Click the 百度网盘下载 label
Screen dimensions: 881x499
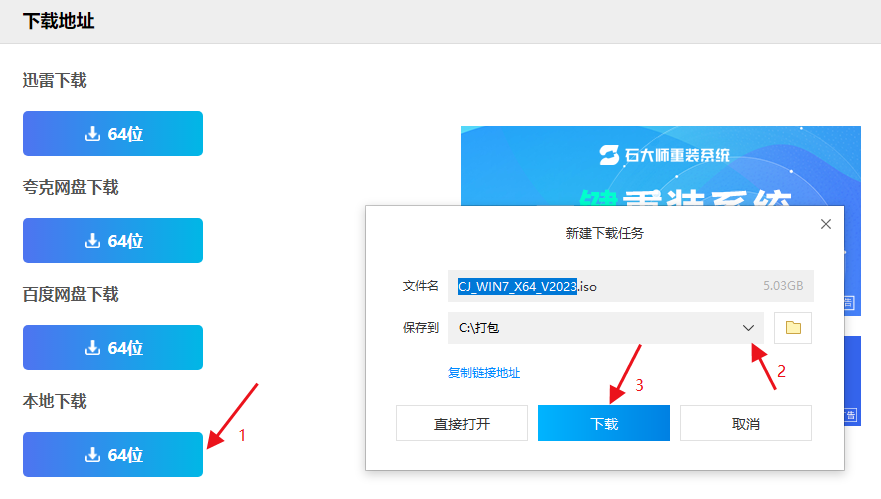[x=71, y=294]
